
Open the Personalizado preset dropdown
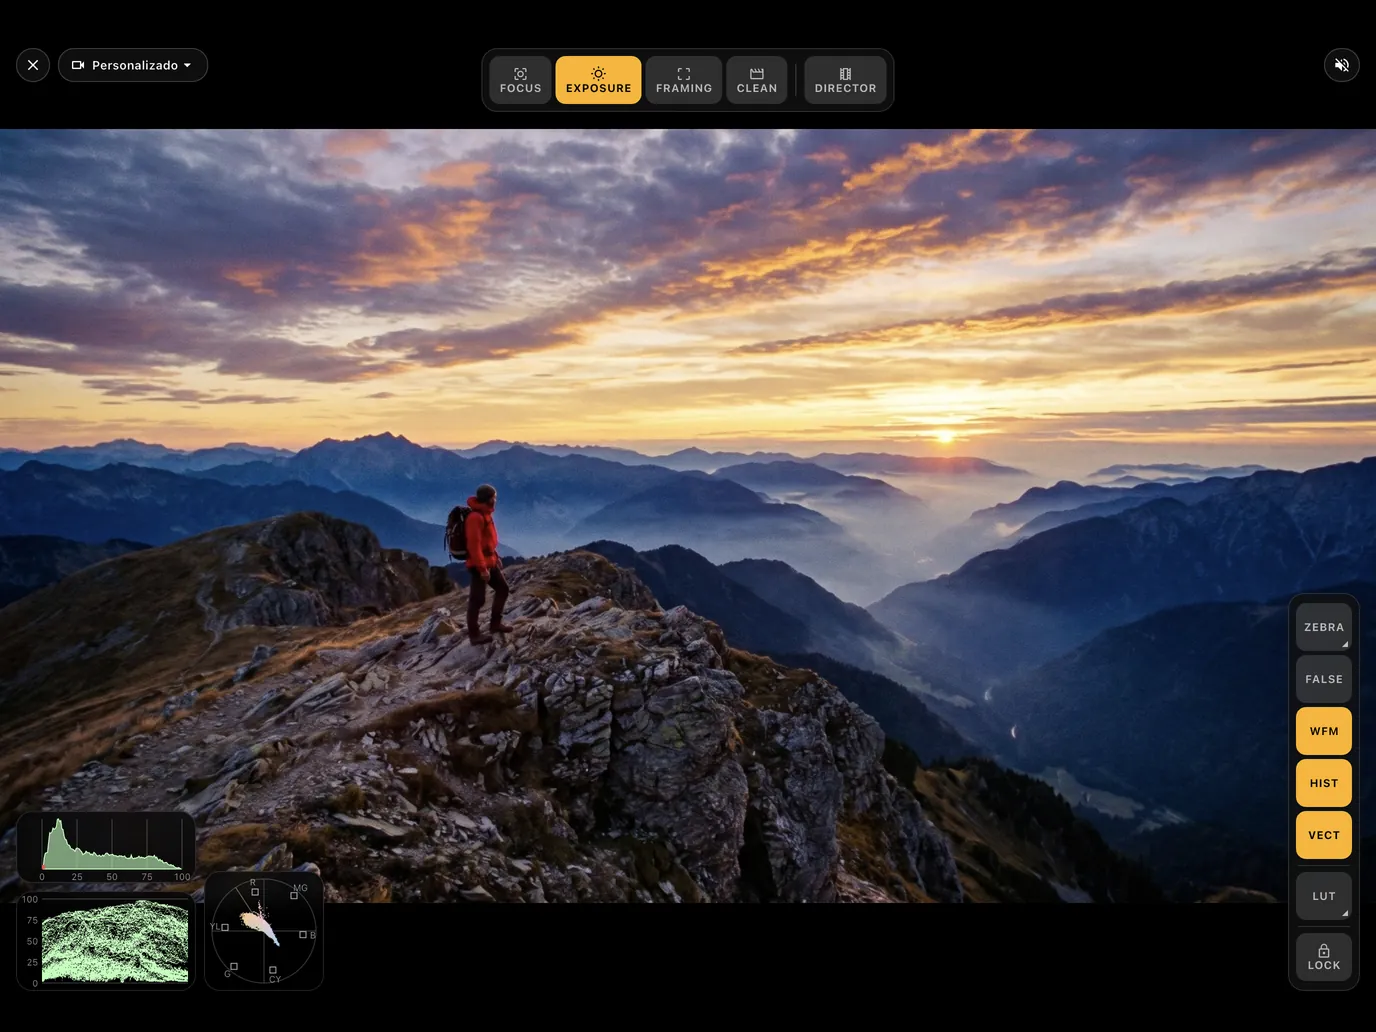(x=133, y=65)
